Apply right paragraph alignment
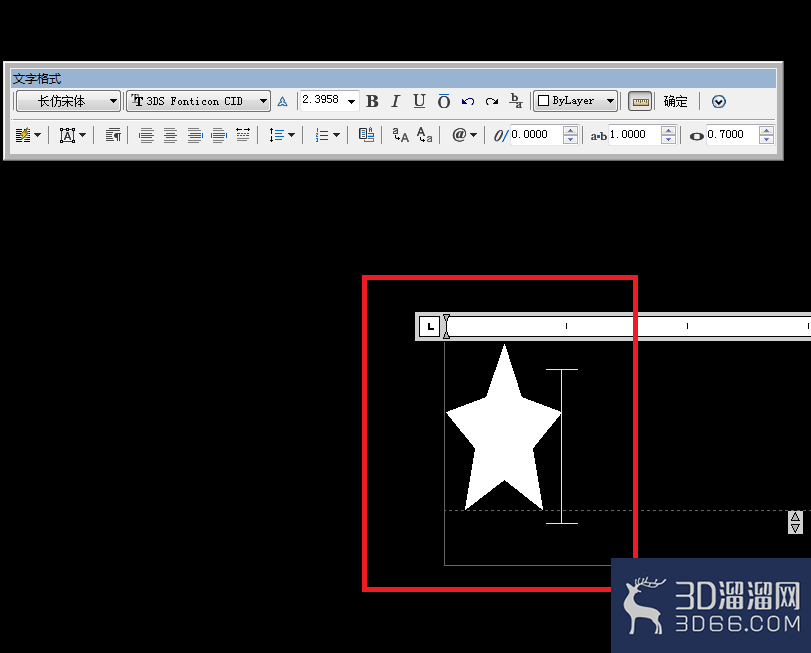This screenshot has height=653, width=811. pos(194,135)
